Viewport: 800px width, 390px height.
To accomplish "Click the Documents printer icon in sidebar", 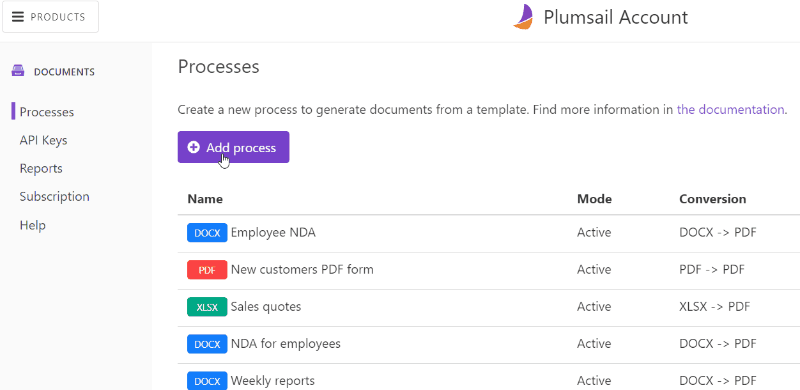I will tap(18, 71).
